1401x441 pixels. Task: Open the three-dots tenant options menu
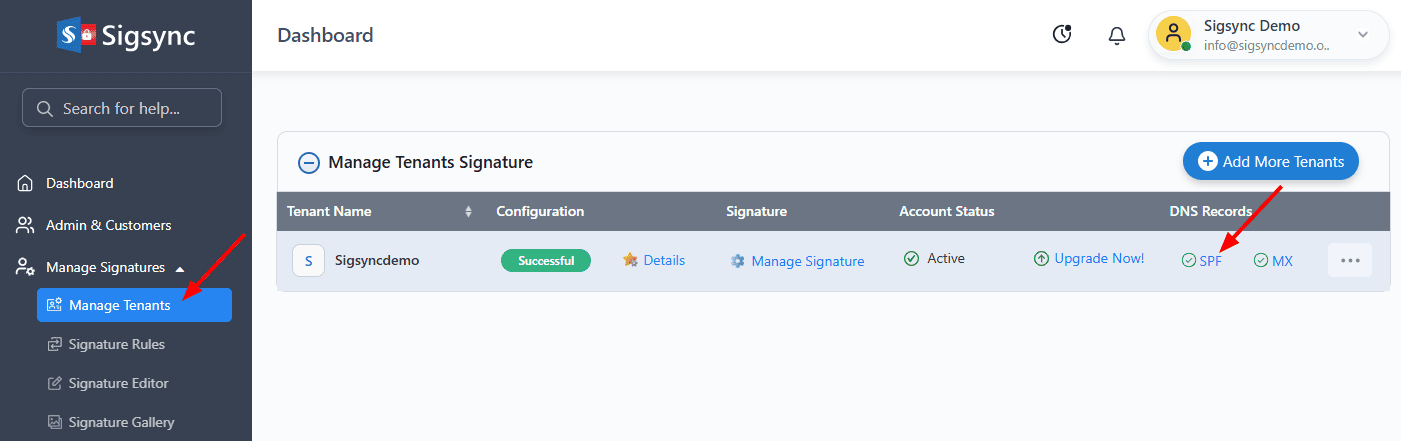coord(1350,260)
